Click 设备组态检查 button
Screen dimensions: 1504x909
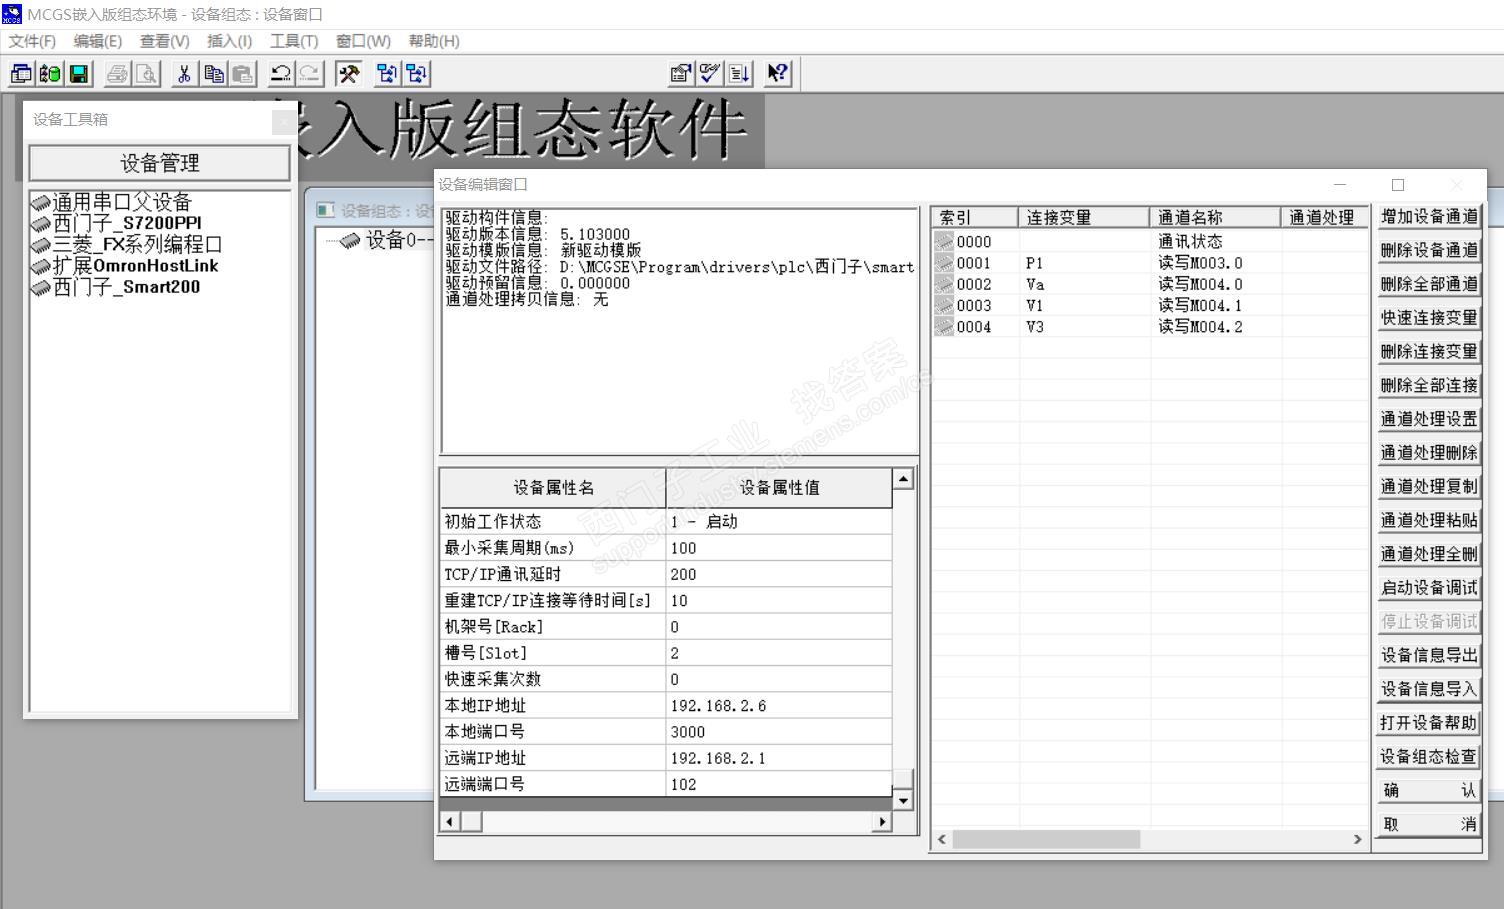[1428, 757]
